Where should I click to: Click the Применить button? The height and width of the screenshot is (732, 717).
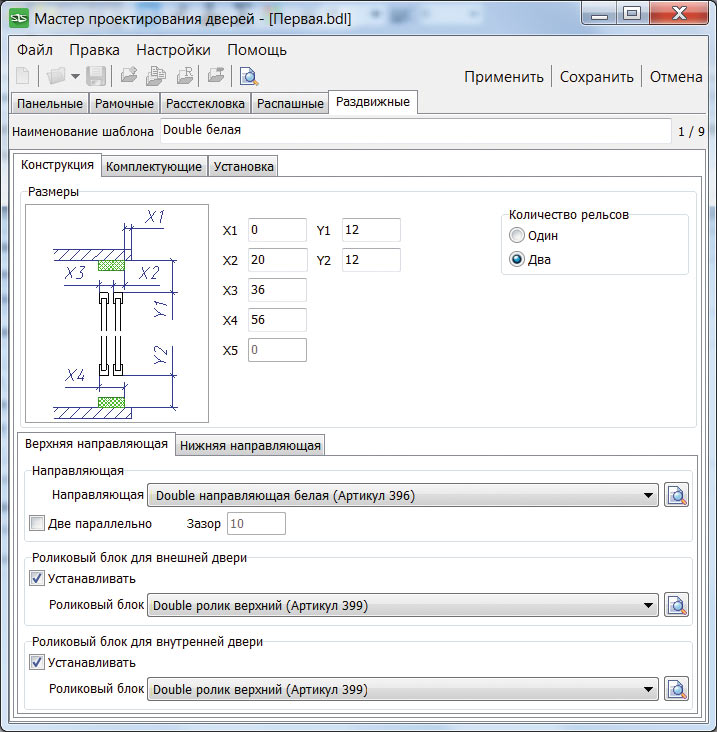(504, 77)
